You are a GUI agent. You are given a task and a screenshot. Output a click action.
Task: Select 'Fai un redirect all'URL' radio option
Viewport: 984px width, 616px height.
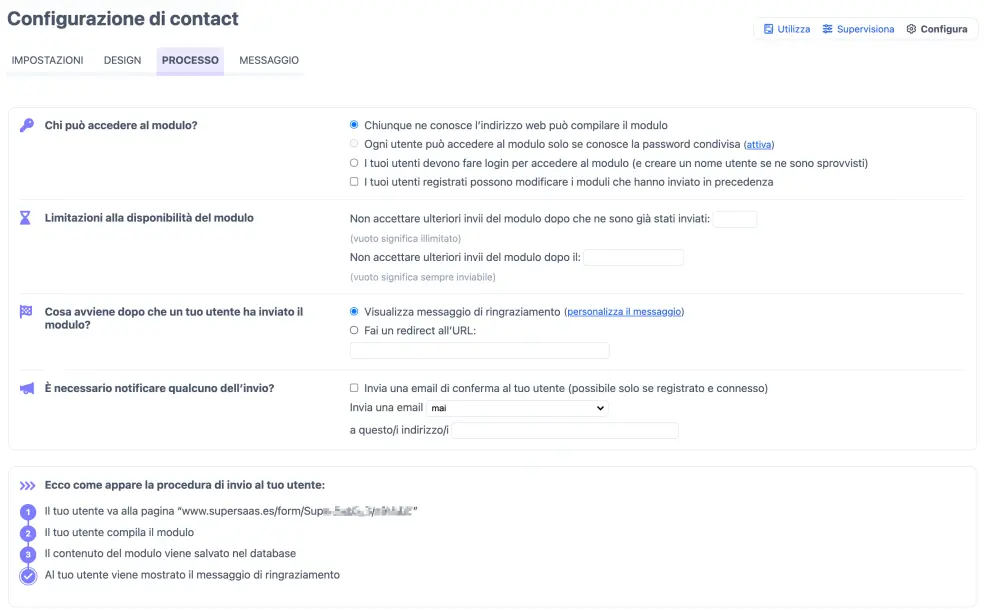click(354, 331)
